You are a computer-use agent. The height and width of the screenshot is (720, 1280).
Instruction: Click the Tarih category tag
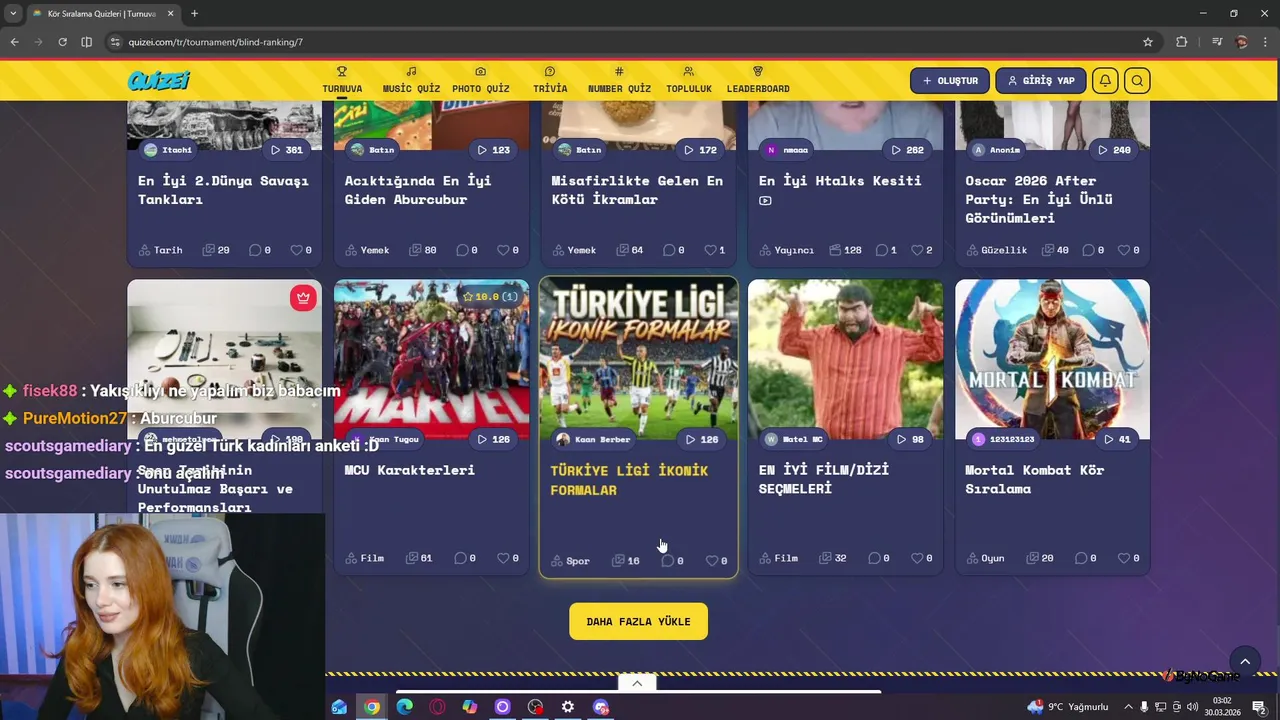coord(160,250)
